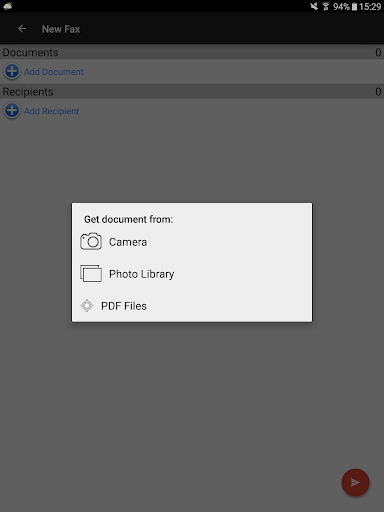Tap the blue plus next to Add Recipient

[x=12, y=111]
